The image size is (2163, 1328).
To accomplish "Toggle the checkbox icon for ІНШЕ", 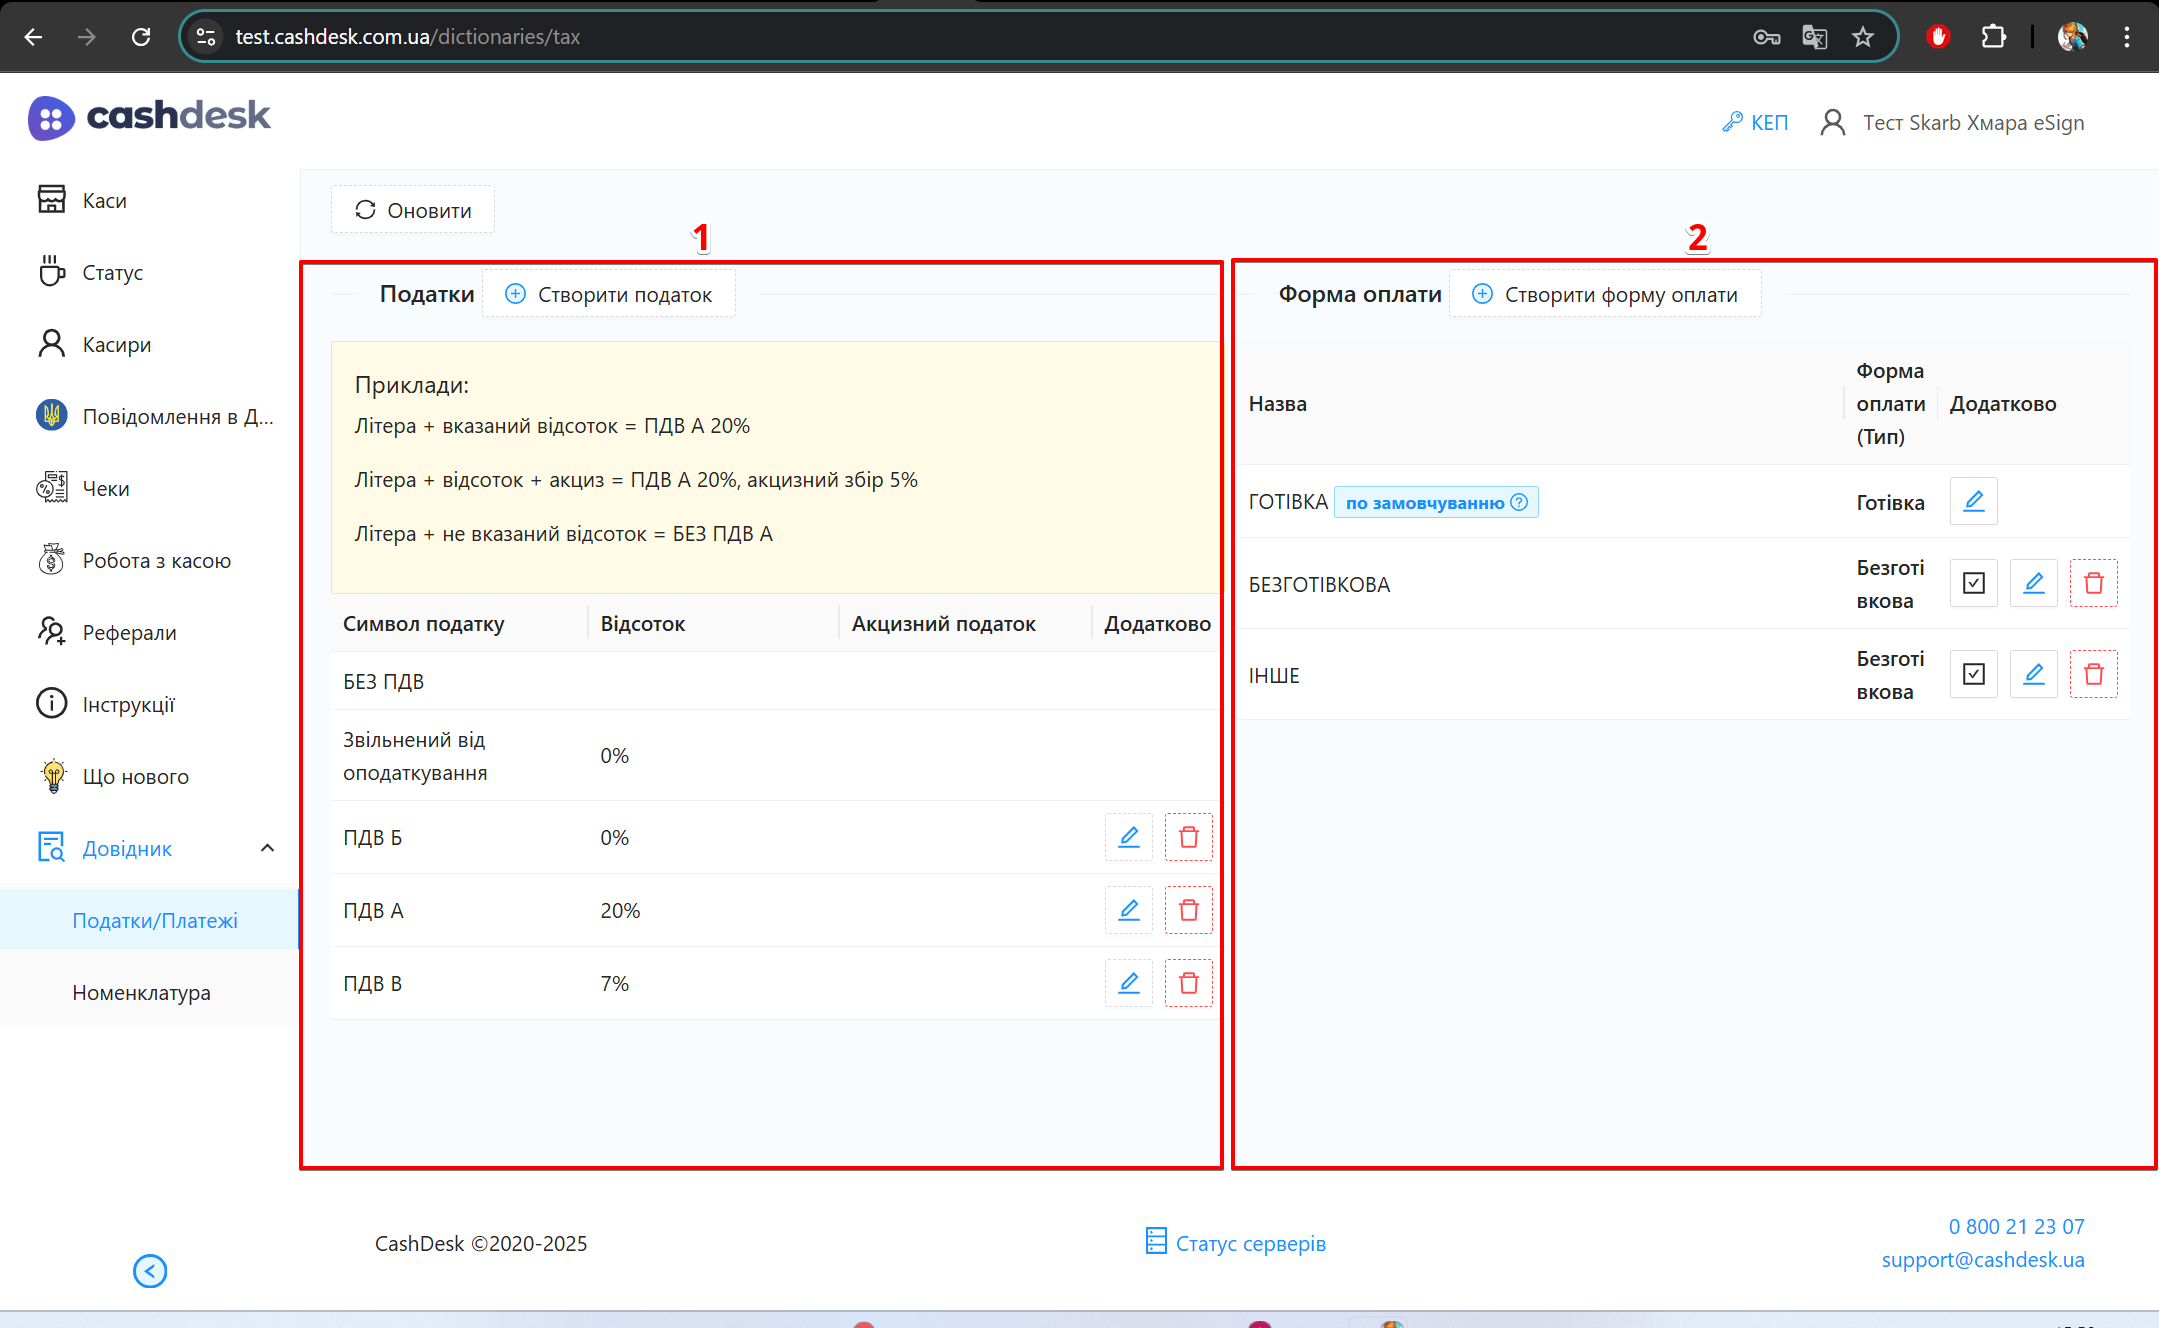I will coord(1973,674).
